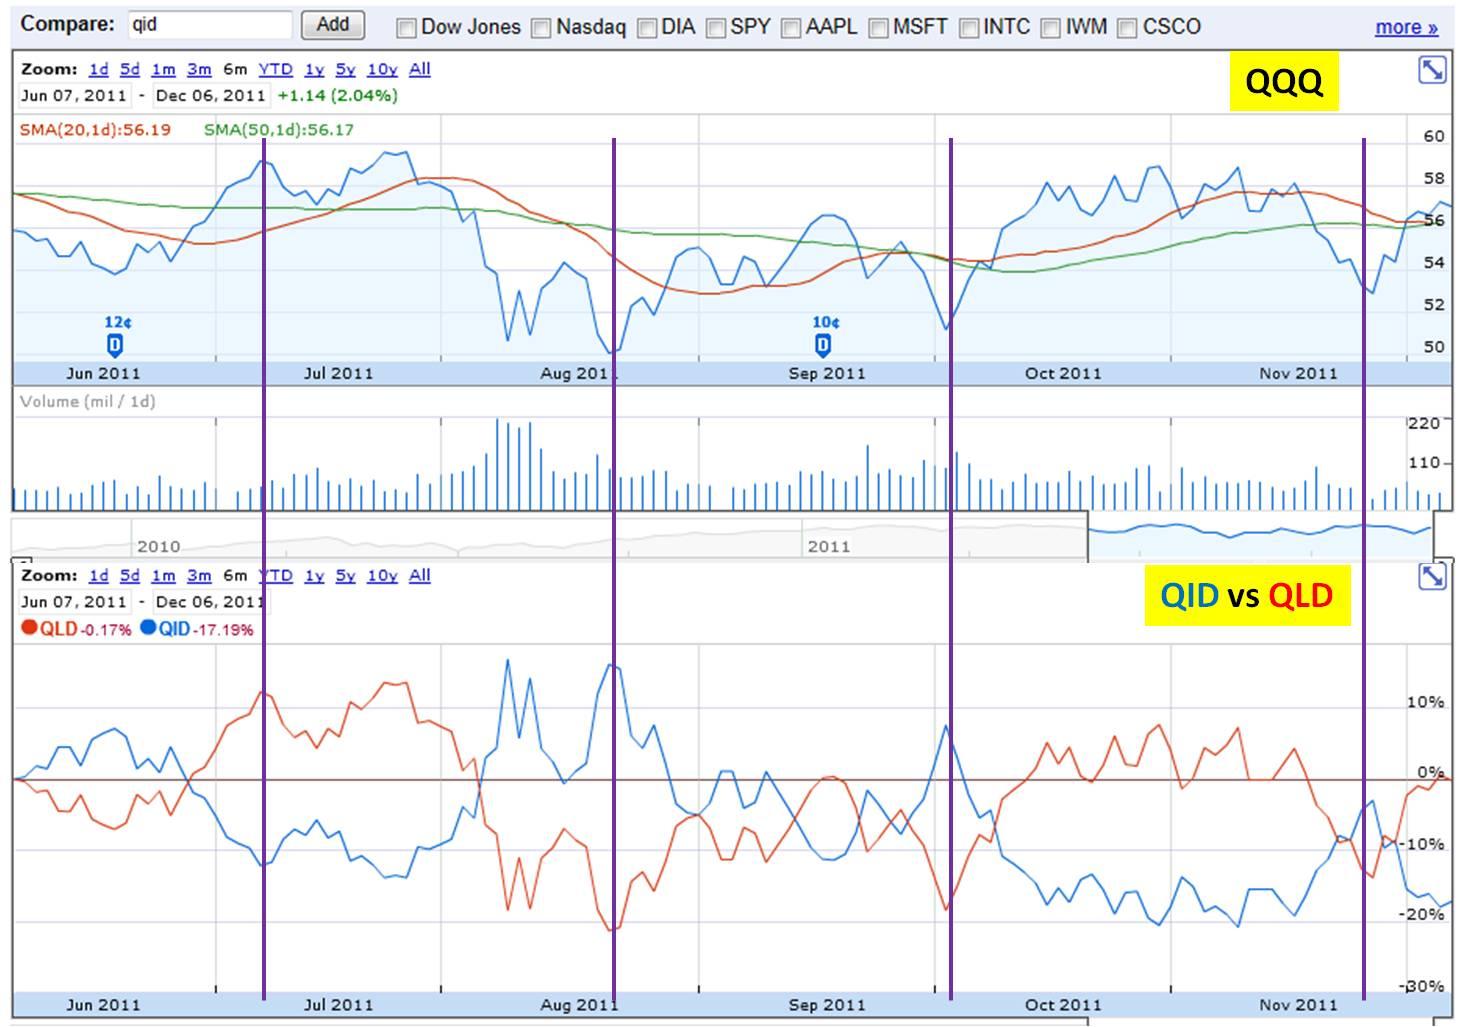Viewport: 1465px width, 1027px height.
Task: Set bottom chart zoom to 1y
Action: pyautogui.click(x=314, y=575)
